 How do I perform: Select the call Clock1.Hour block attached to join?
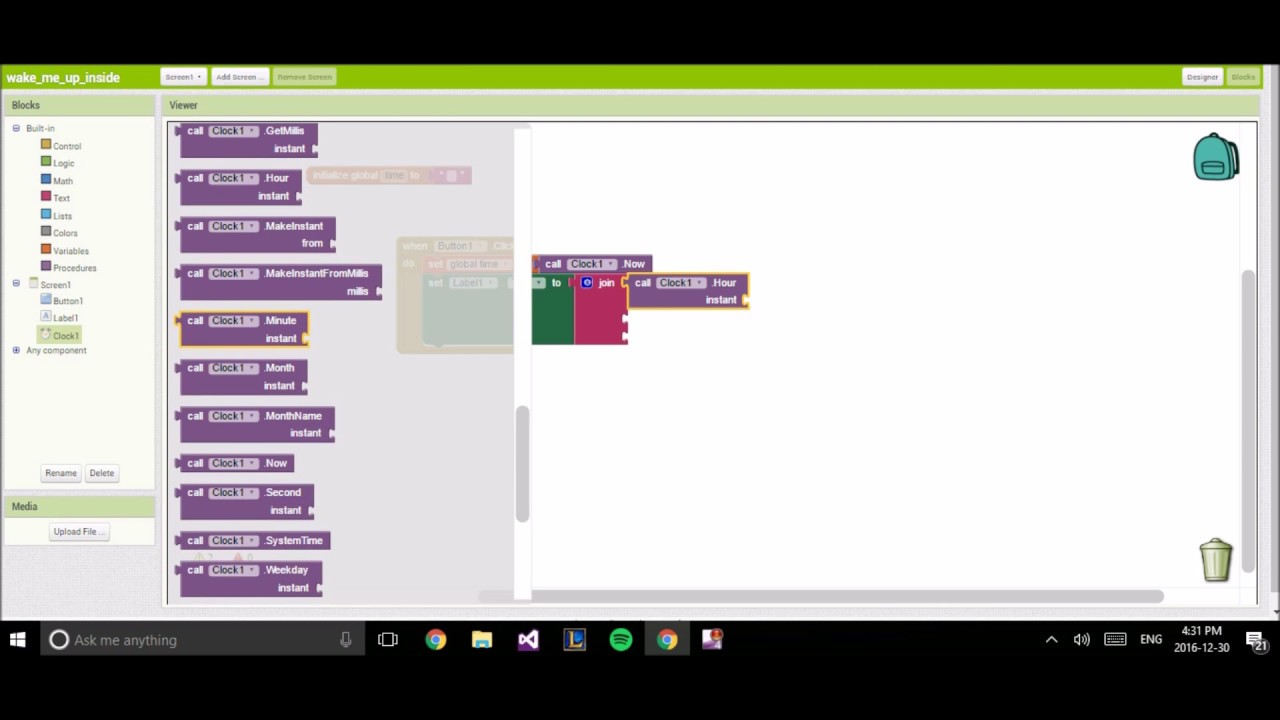point(688,291)
